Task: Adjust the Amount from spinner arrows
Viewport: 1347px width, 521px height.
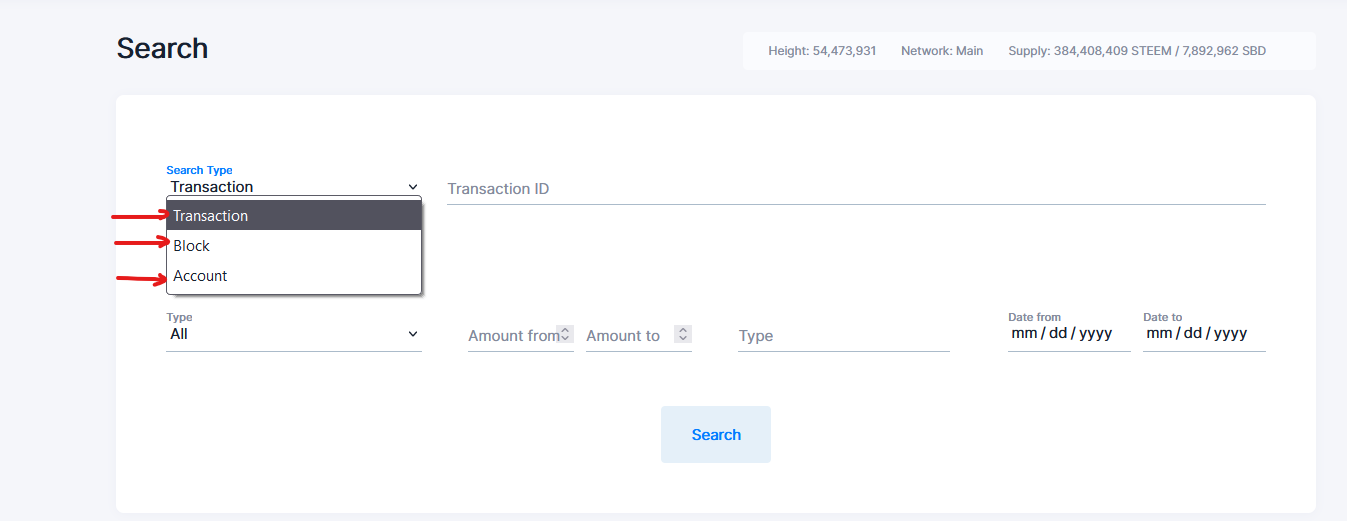Action: point(565,334)
